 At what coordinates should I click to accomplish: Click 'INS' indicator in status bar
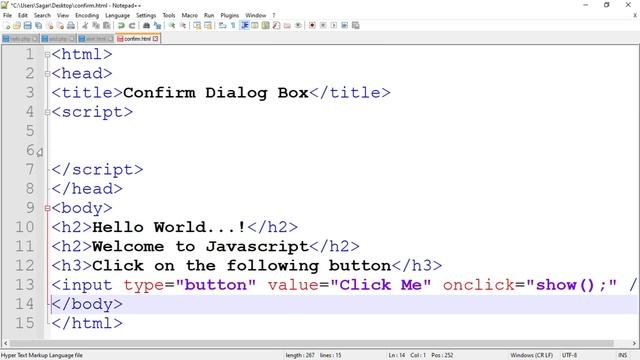[x=622, y=355]
